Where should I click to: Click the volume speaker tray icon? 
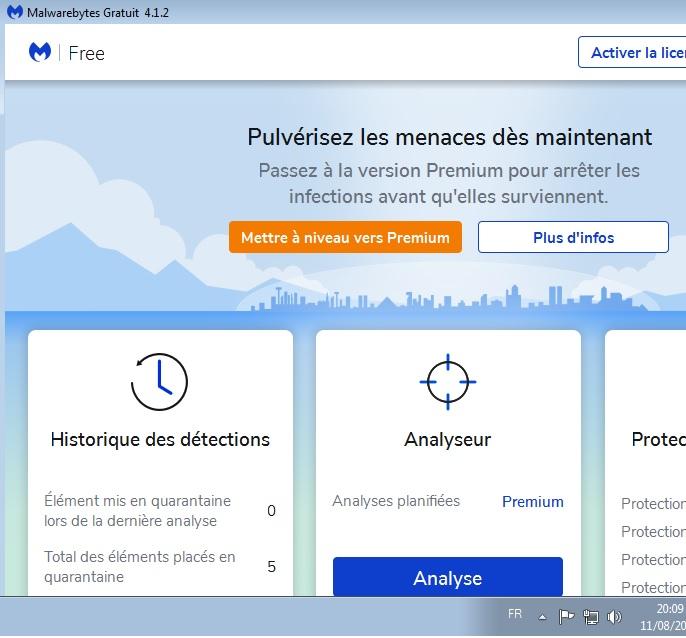(x=614, y=617)
